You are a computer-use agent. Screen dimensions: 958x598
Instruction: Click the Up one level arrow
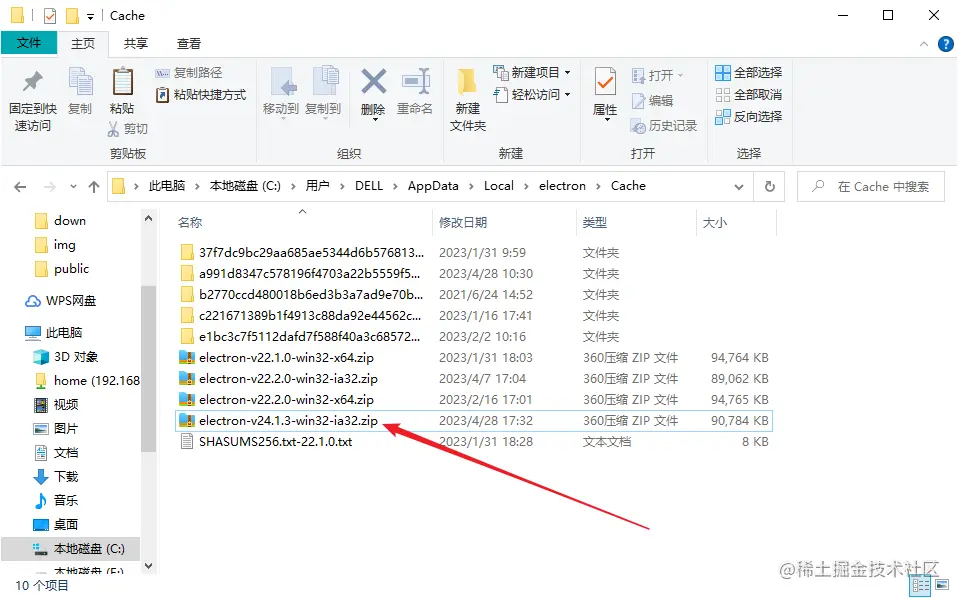(93, 187)
